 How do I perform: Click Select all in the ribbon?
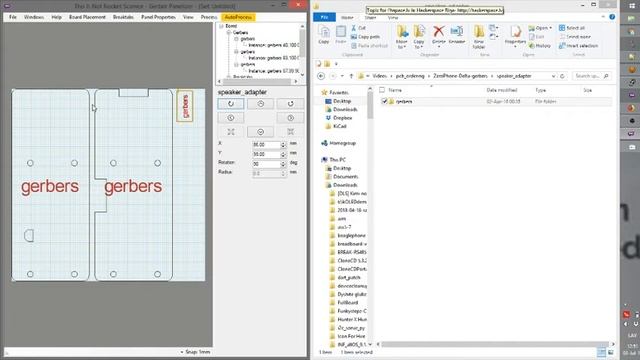[572, 28]
